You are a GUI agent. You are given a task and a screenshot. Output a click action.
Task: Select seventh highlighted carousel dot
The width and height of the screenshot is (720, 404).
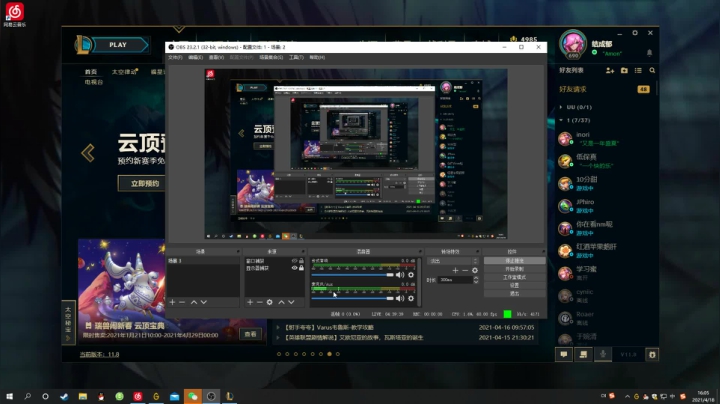click(329, 354)
